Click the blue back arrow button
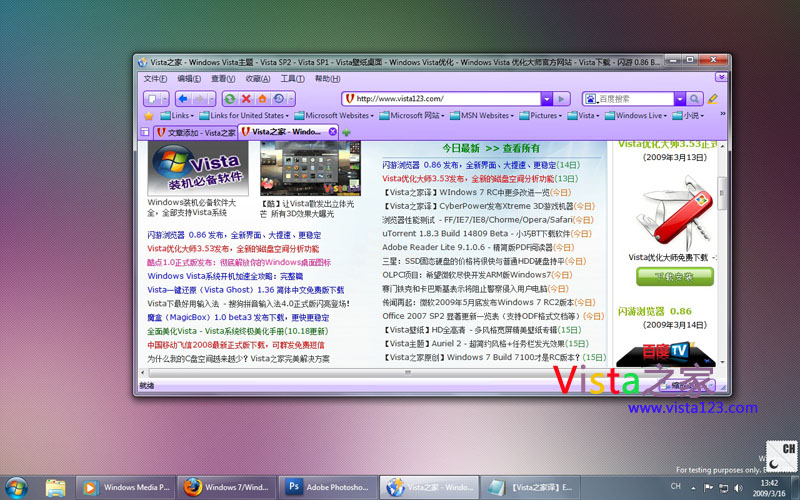The image size is (800, 500). point(183,99)
